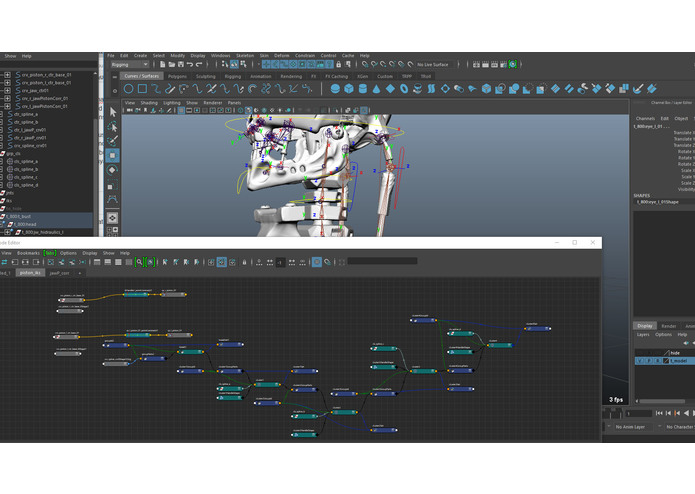Click the camera select icon in viewport toolbar

tap(130, 110)
